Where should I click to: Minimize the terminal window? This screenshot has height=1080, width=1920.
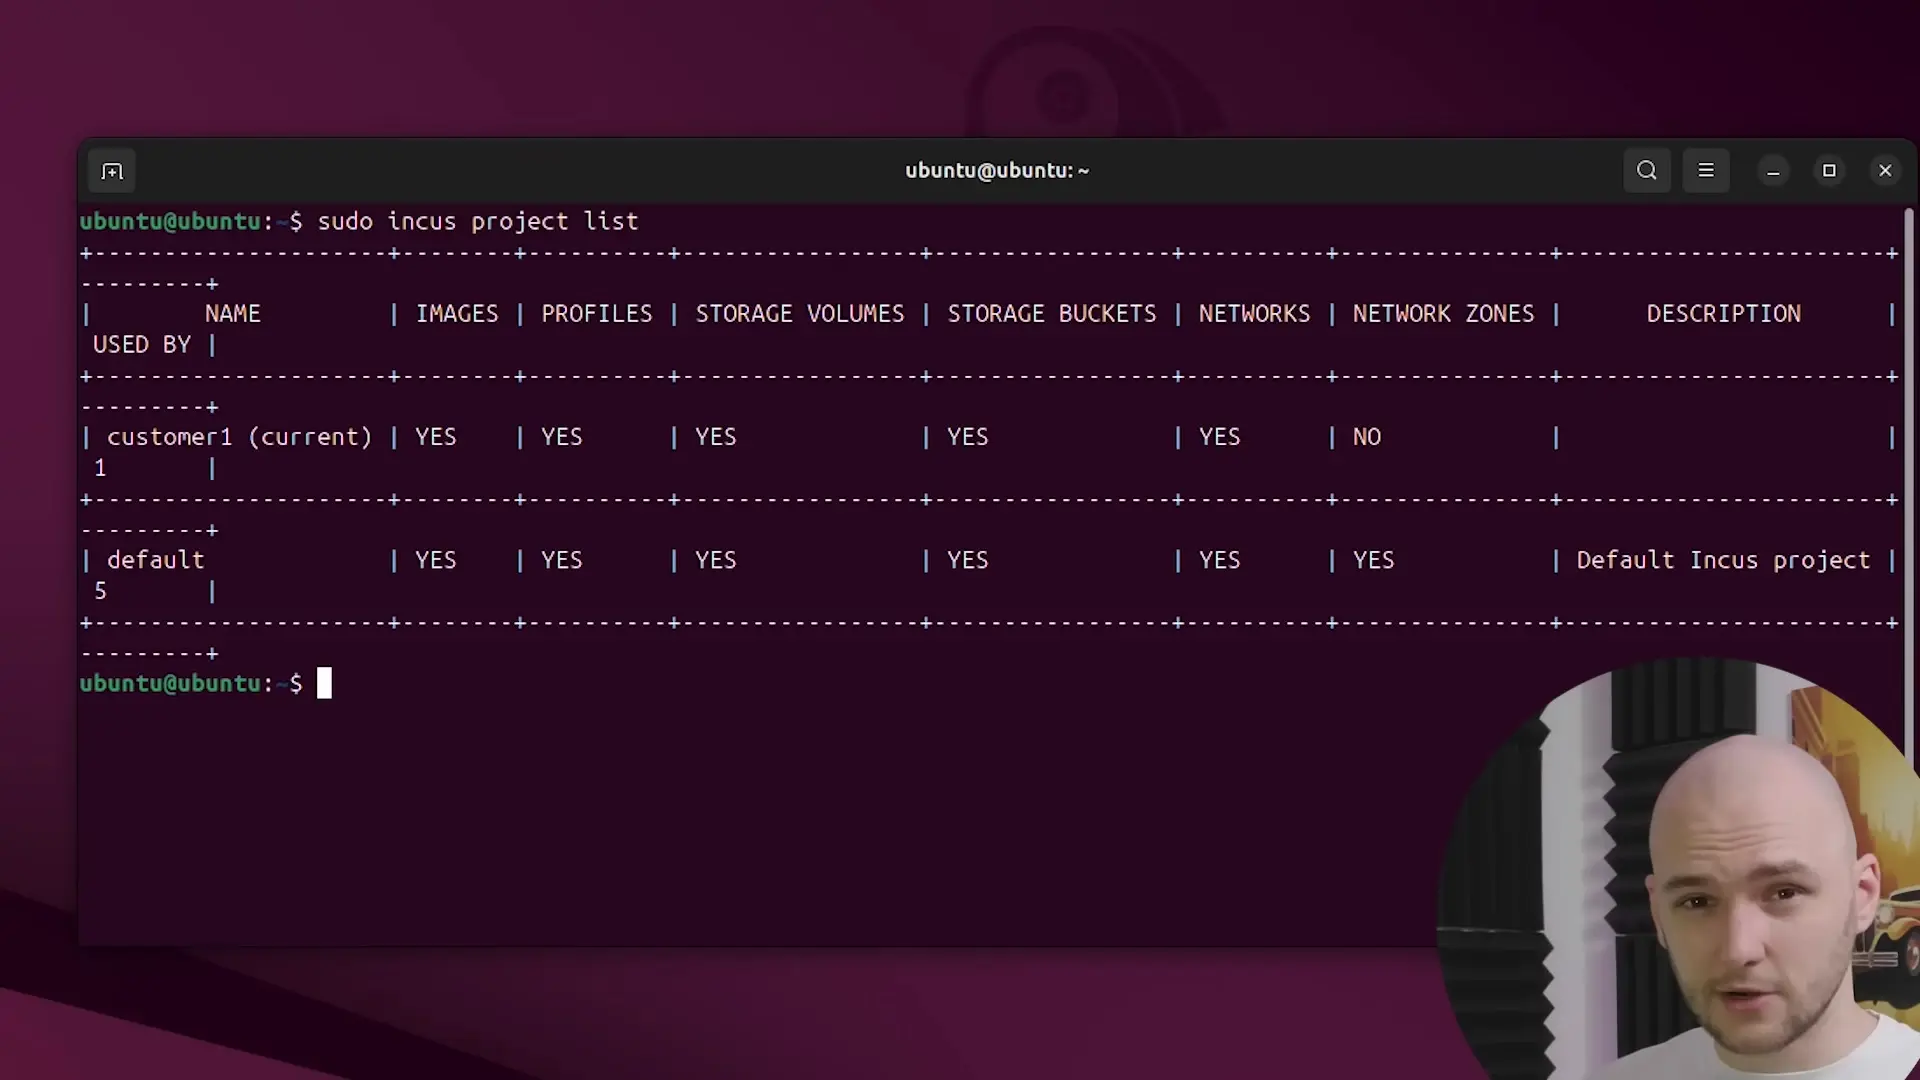click(x=1773, y=171)
